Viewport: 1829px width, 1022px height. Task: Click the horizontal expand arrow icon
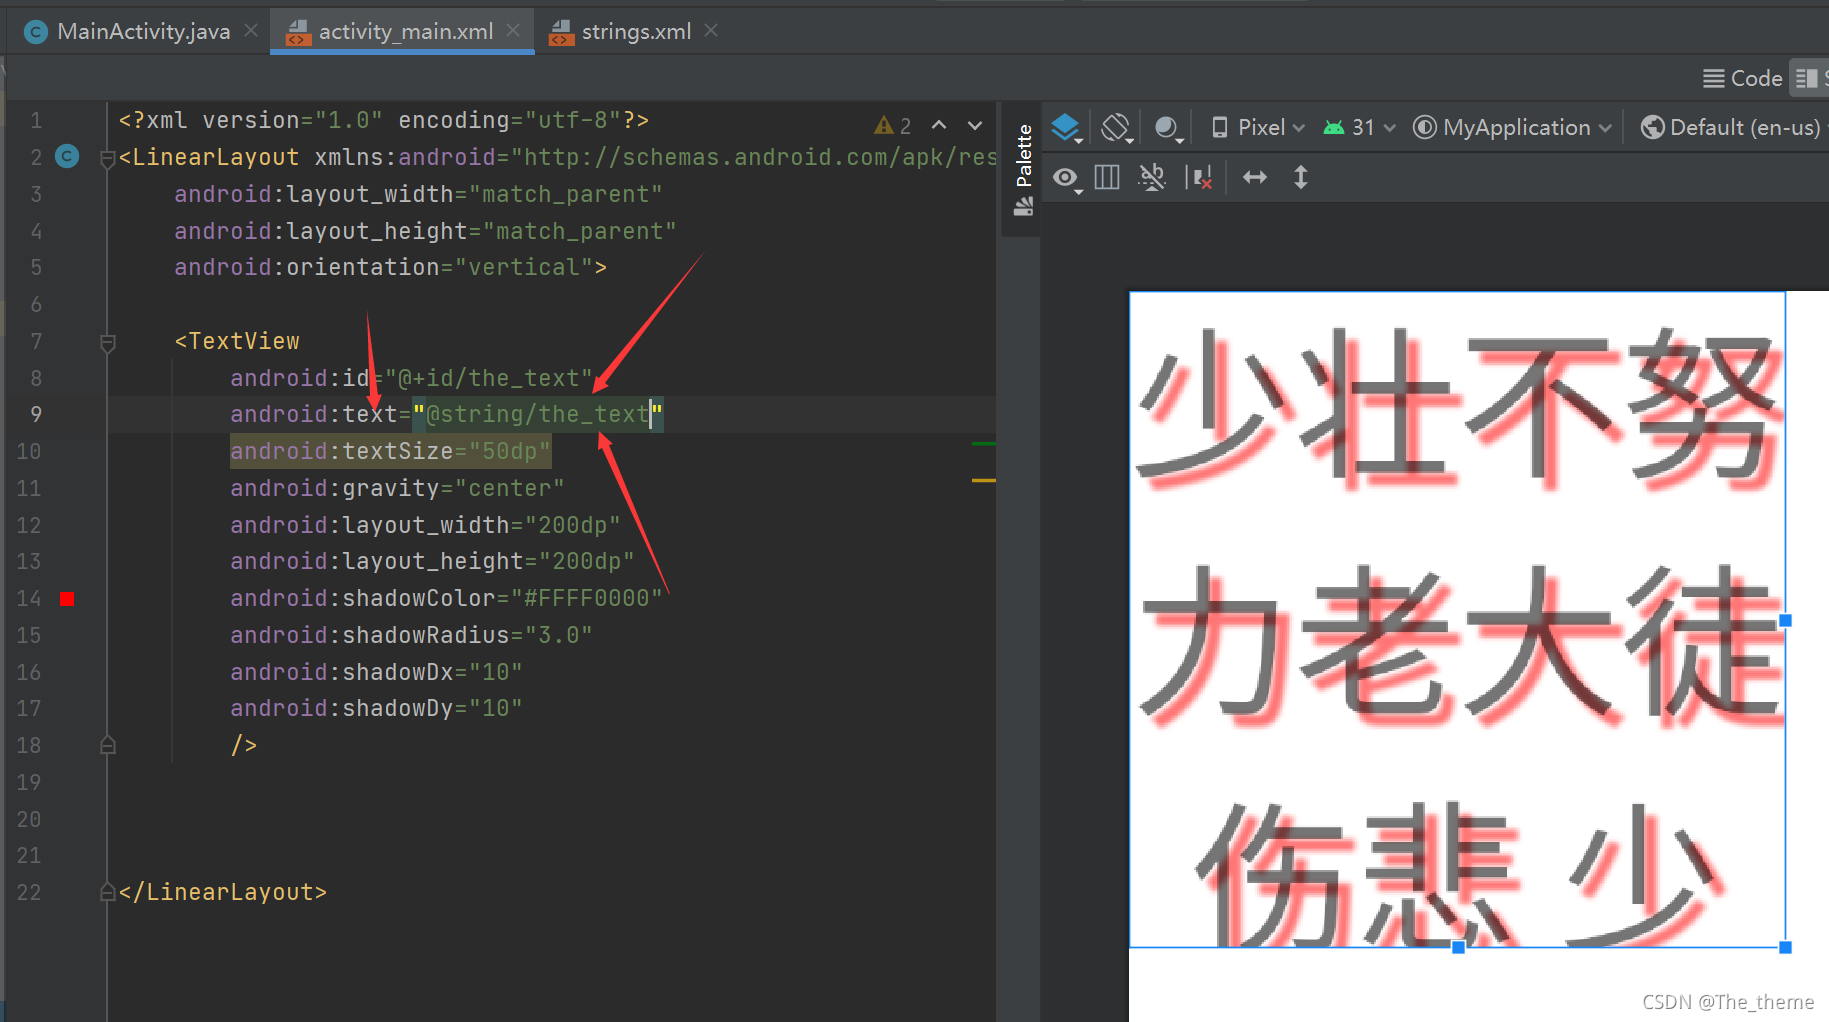tap(1255, 178)
